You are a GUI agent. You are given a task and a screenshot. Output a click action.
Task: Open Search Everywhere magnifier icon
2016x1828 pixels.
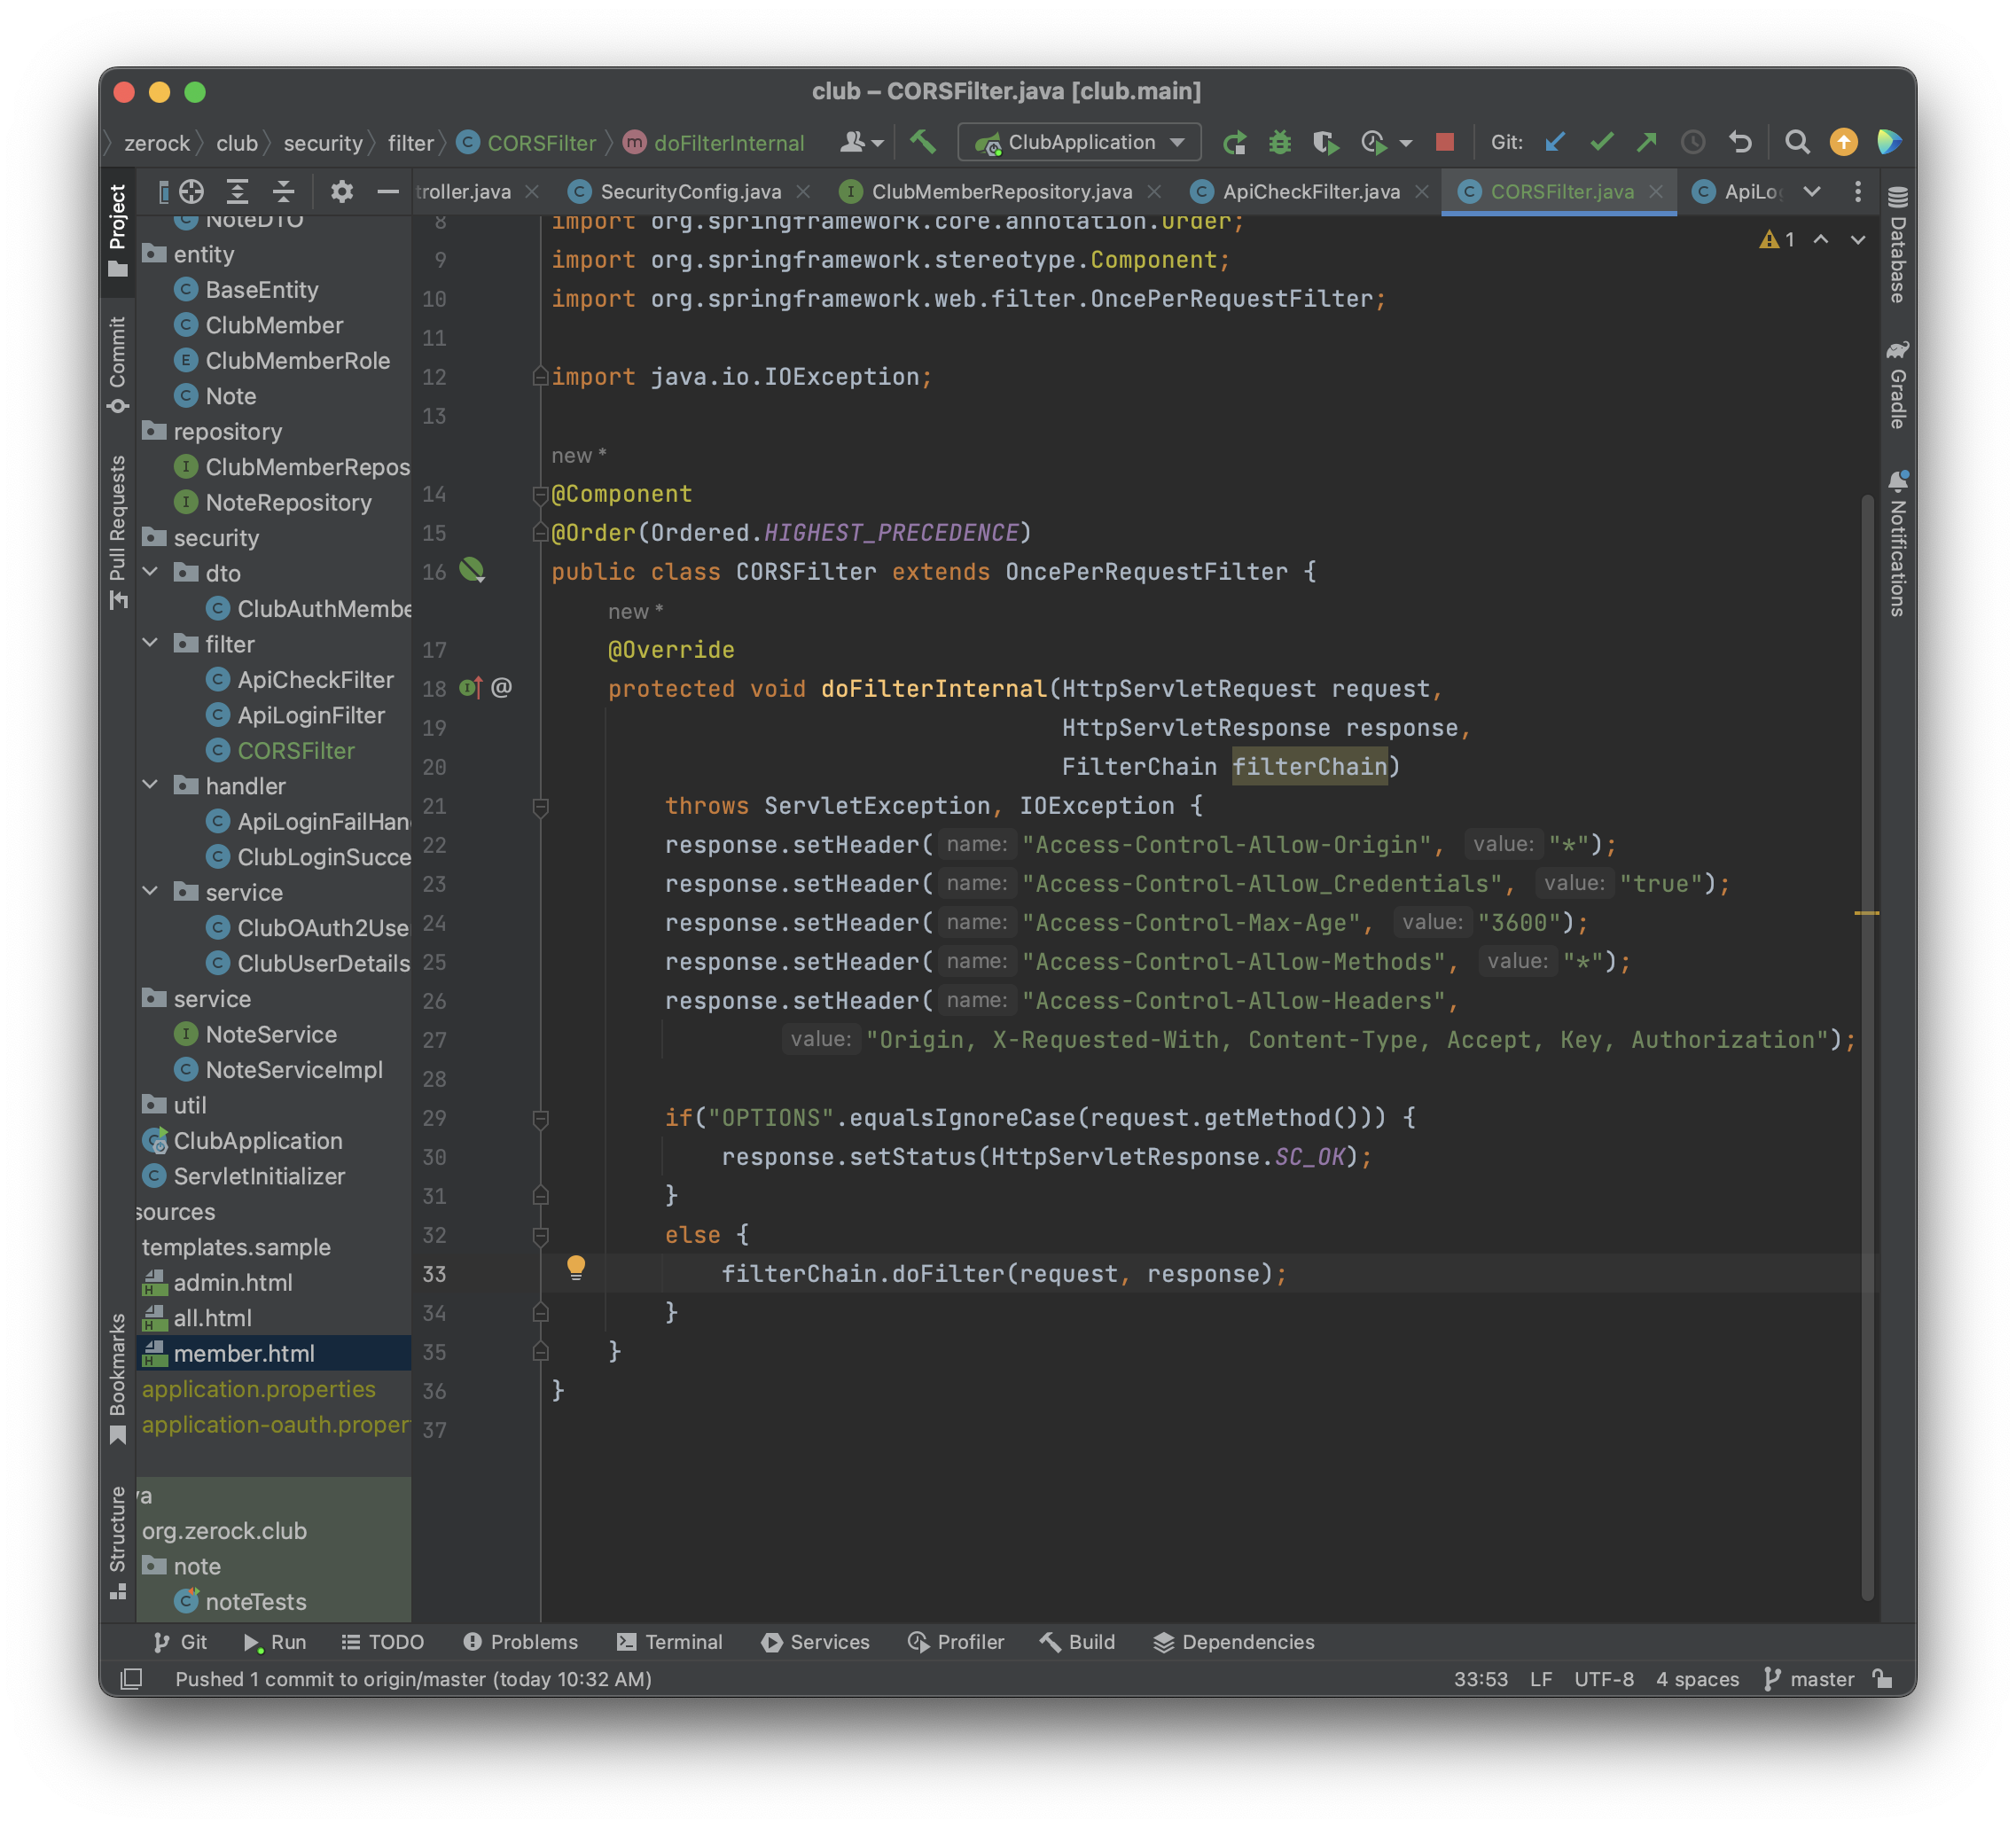[1797, 142]
